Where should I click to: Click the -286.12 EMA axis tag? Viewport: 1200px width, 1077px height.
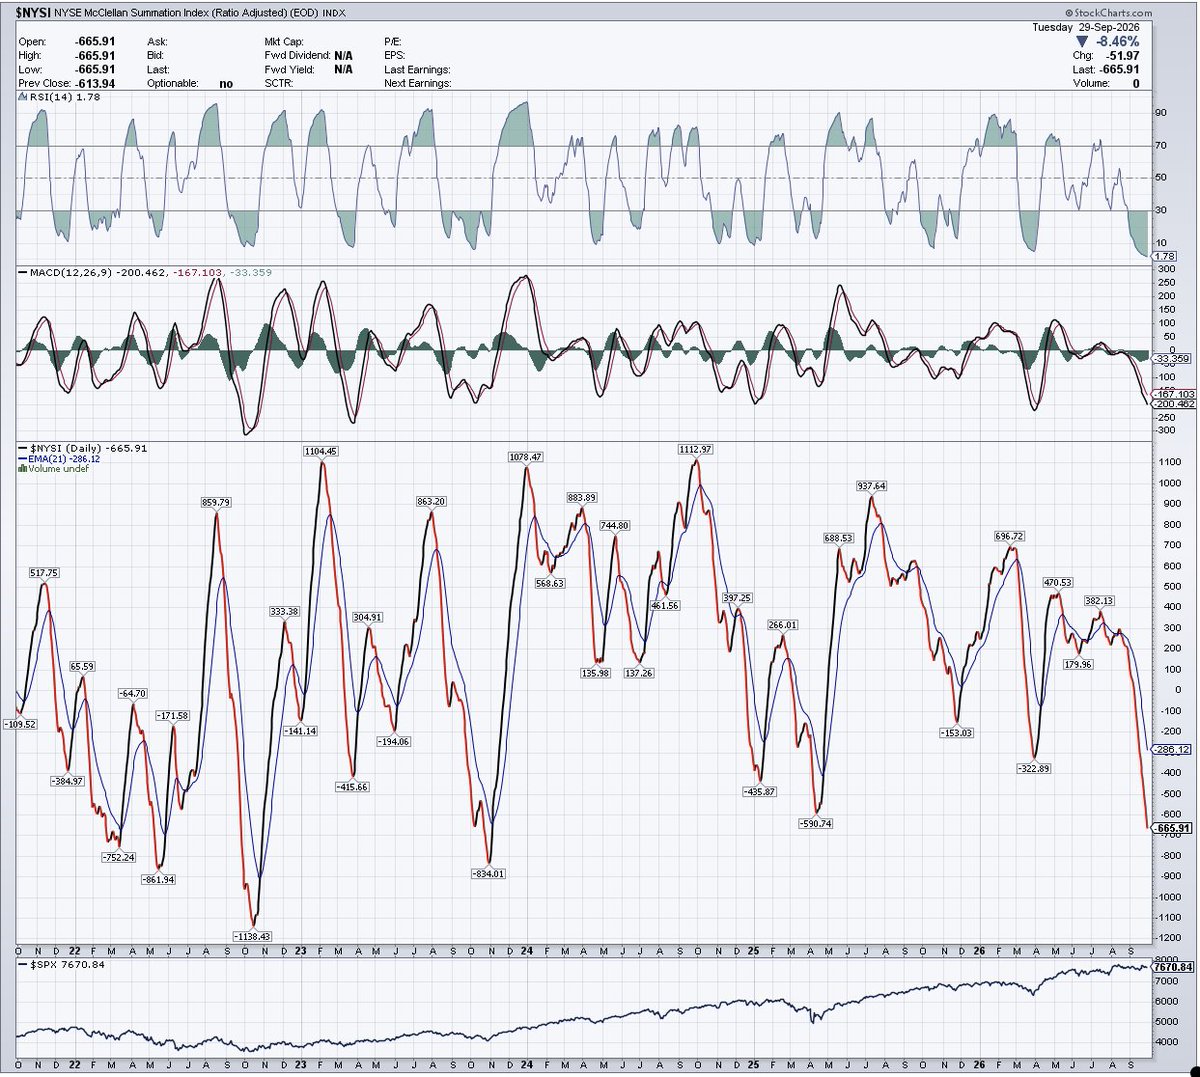[x=1171, y=748]
